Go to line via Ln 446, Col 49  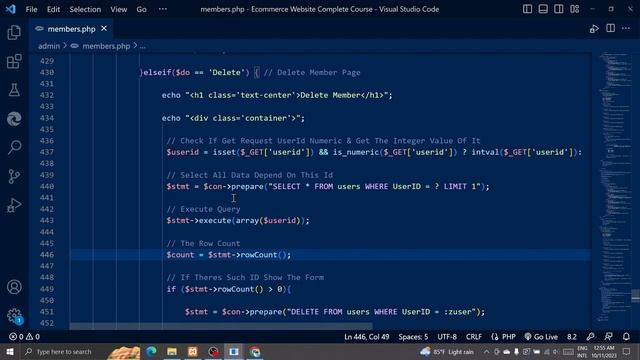[366, 337]
